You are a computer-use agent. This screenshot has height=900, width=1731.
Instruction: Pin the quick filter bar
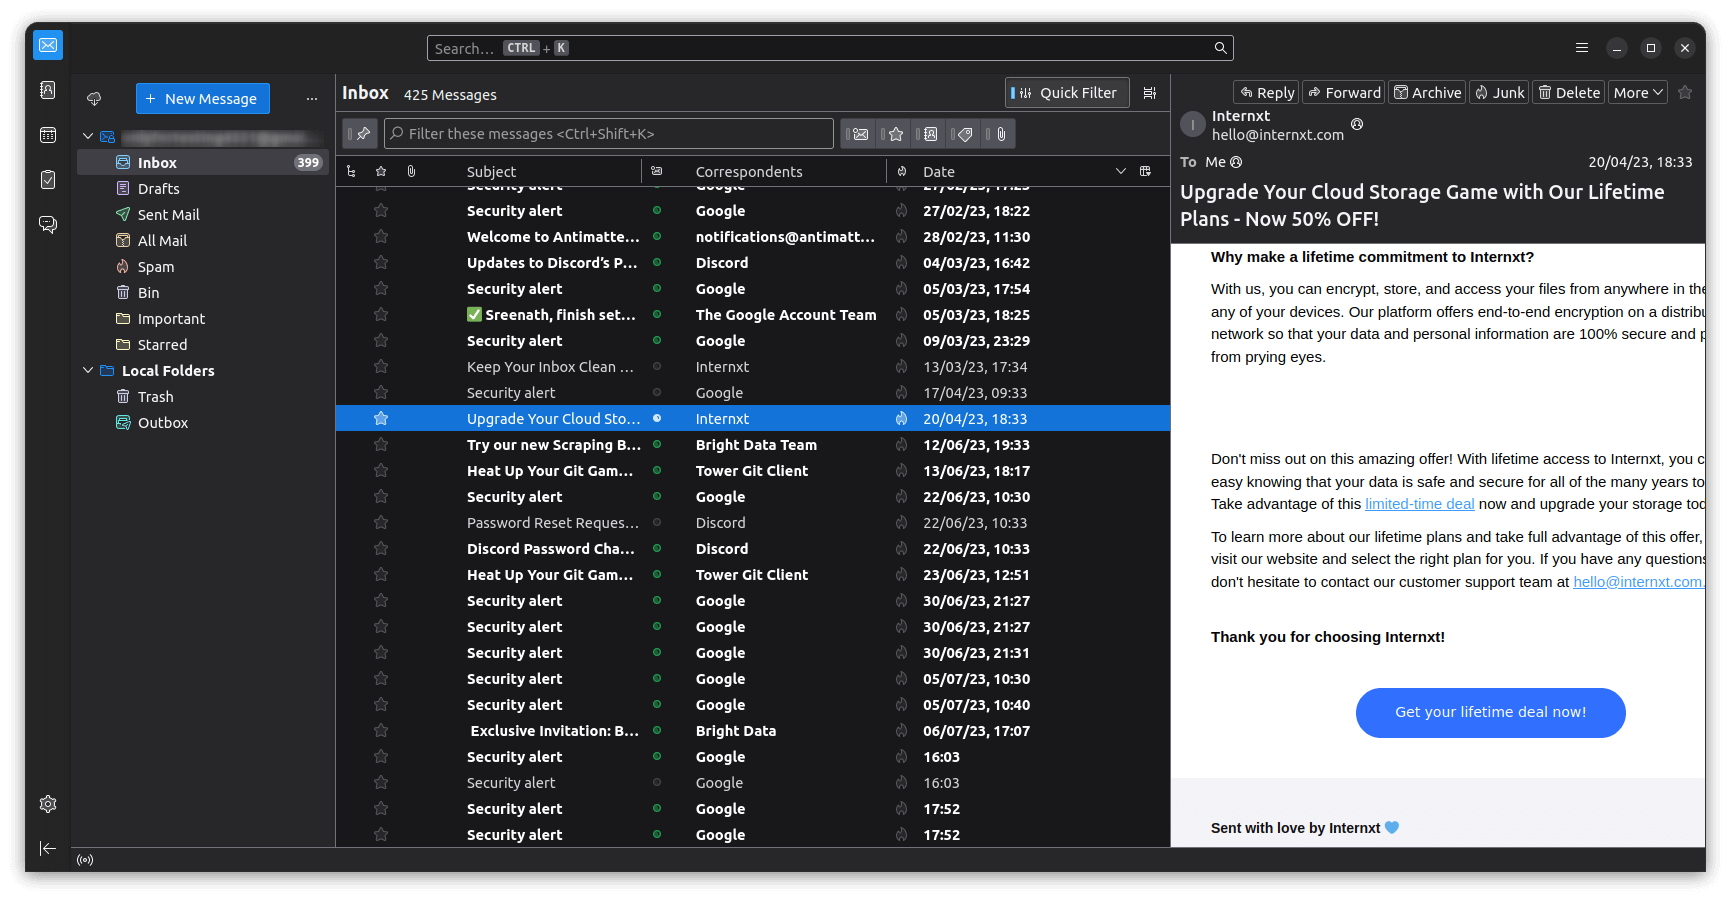pos(360,133)
